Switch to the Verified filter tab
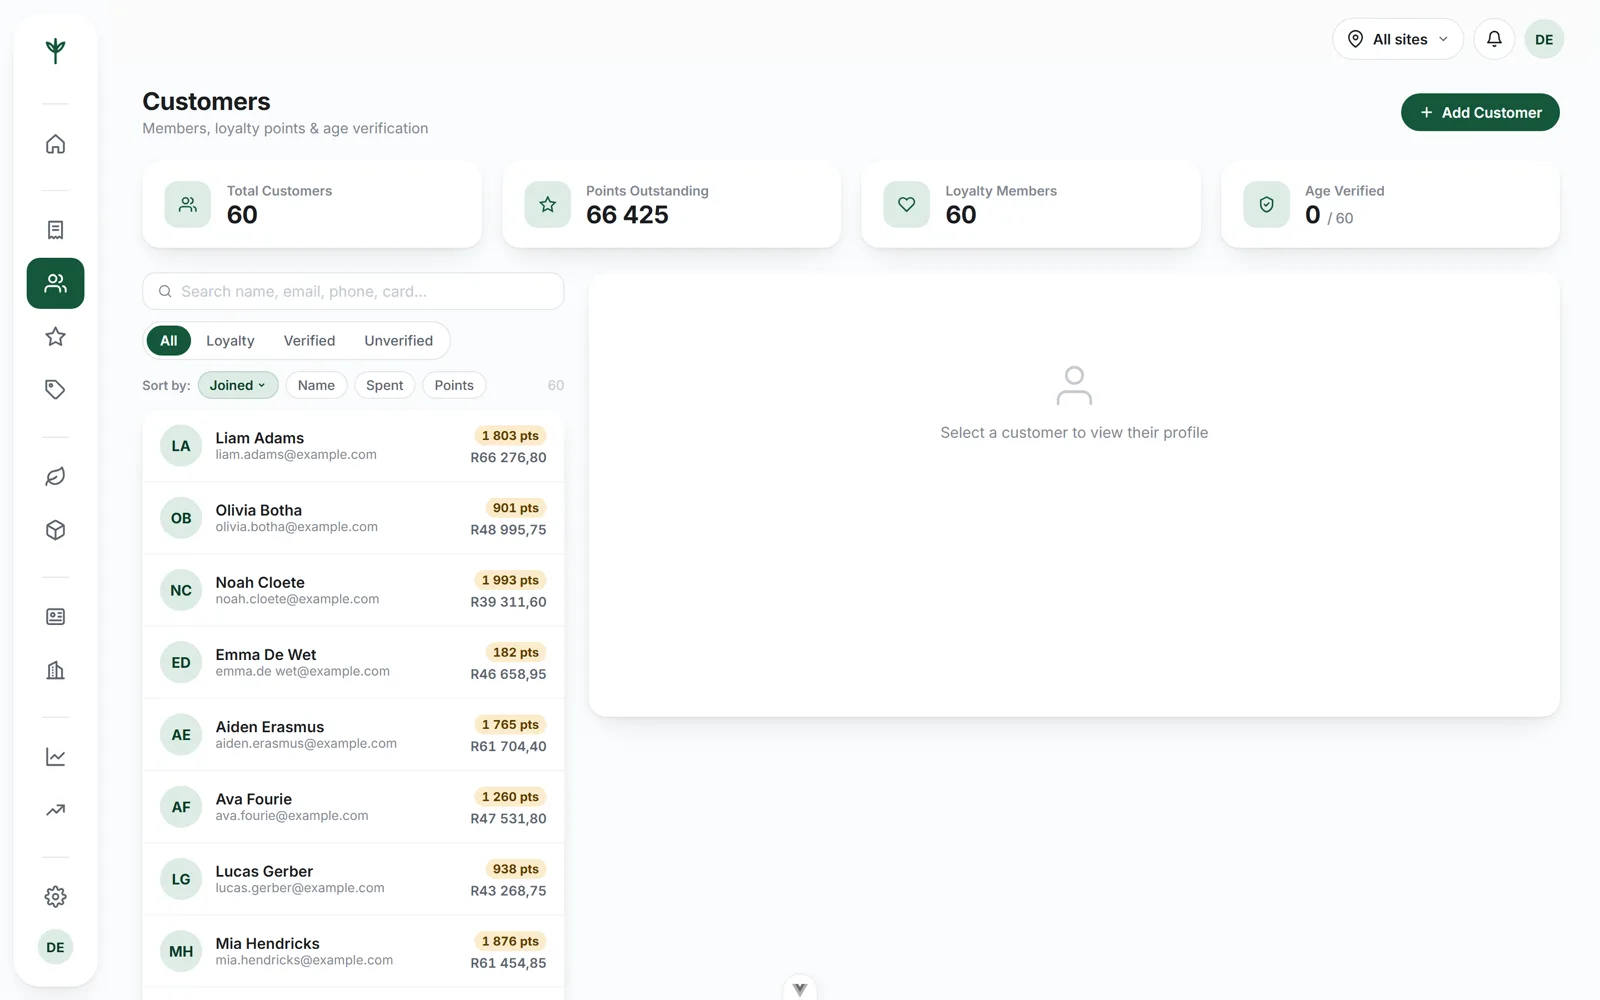Image resolution: width=1600 pixels, height=1000 pixels. 309,341
